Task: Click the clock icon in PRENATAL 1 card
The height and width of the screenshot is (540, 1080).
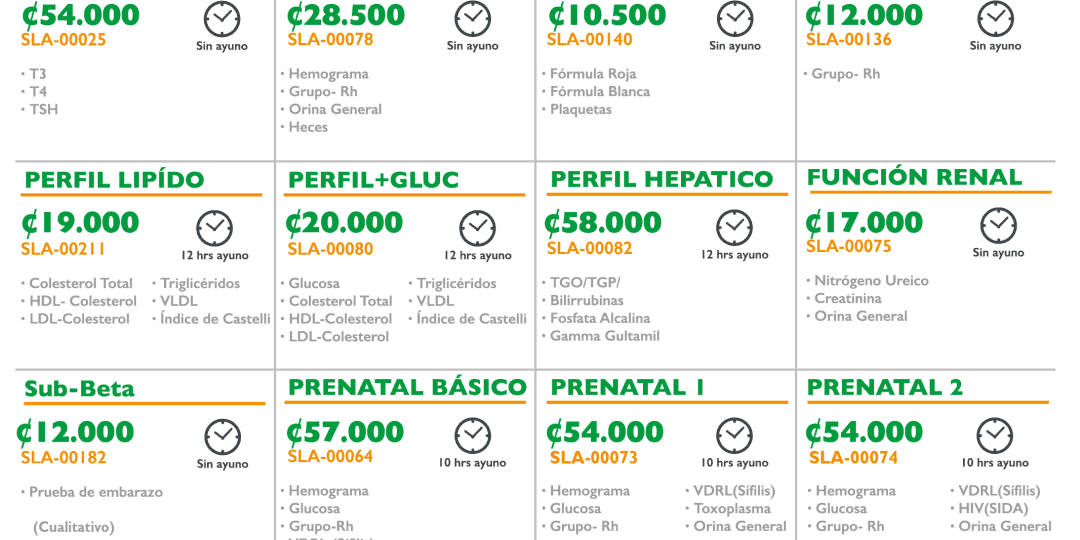Action: (734, 436)
